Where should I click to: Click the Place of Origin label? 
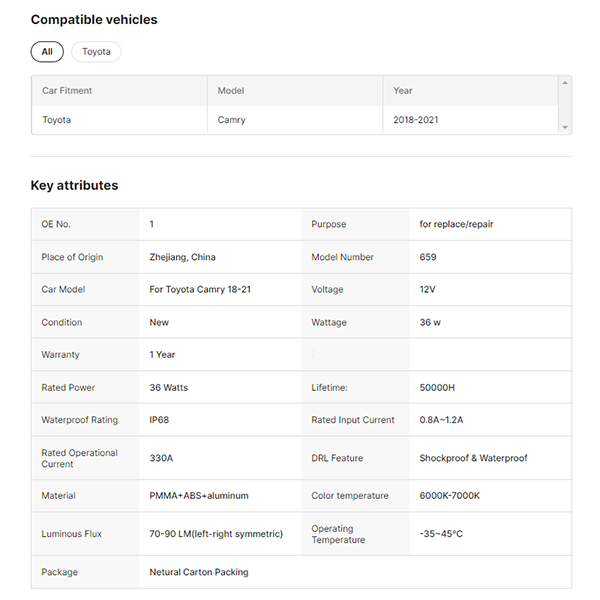tap(72, 257)
